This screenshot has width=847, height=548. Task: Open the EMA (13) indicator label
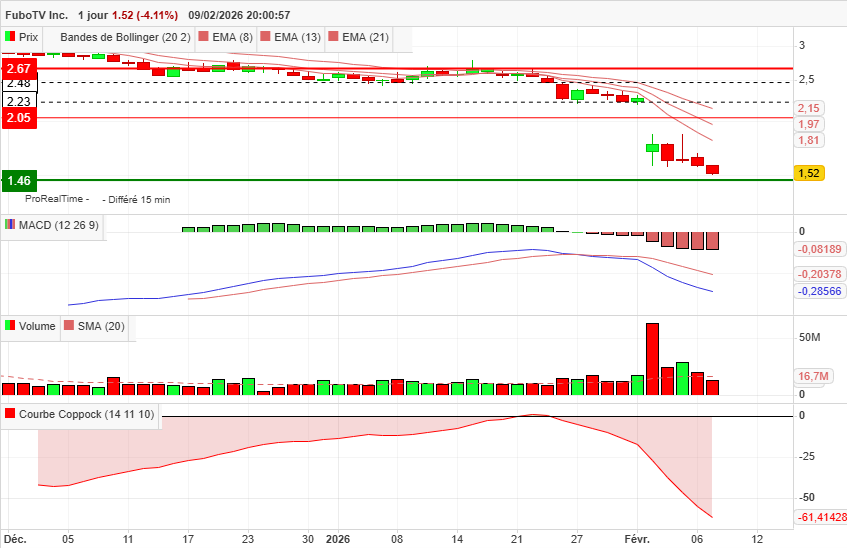(x=297, y=37)
